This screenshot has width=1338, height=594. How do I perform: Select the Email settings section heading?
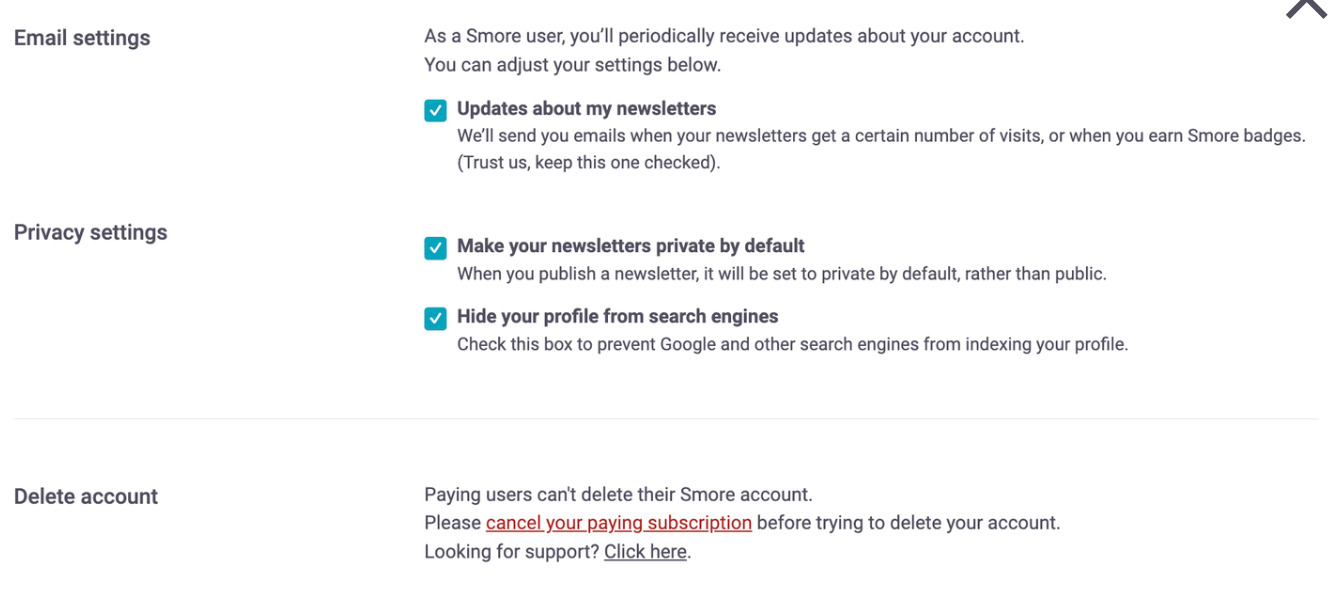(x=82, y=38)
